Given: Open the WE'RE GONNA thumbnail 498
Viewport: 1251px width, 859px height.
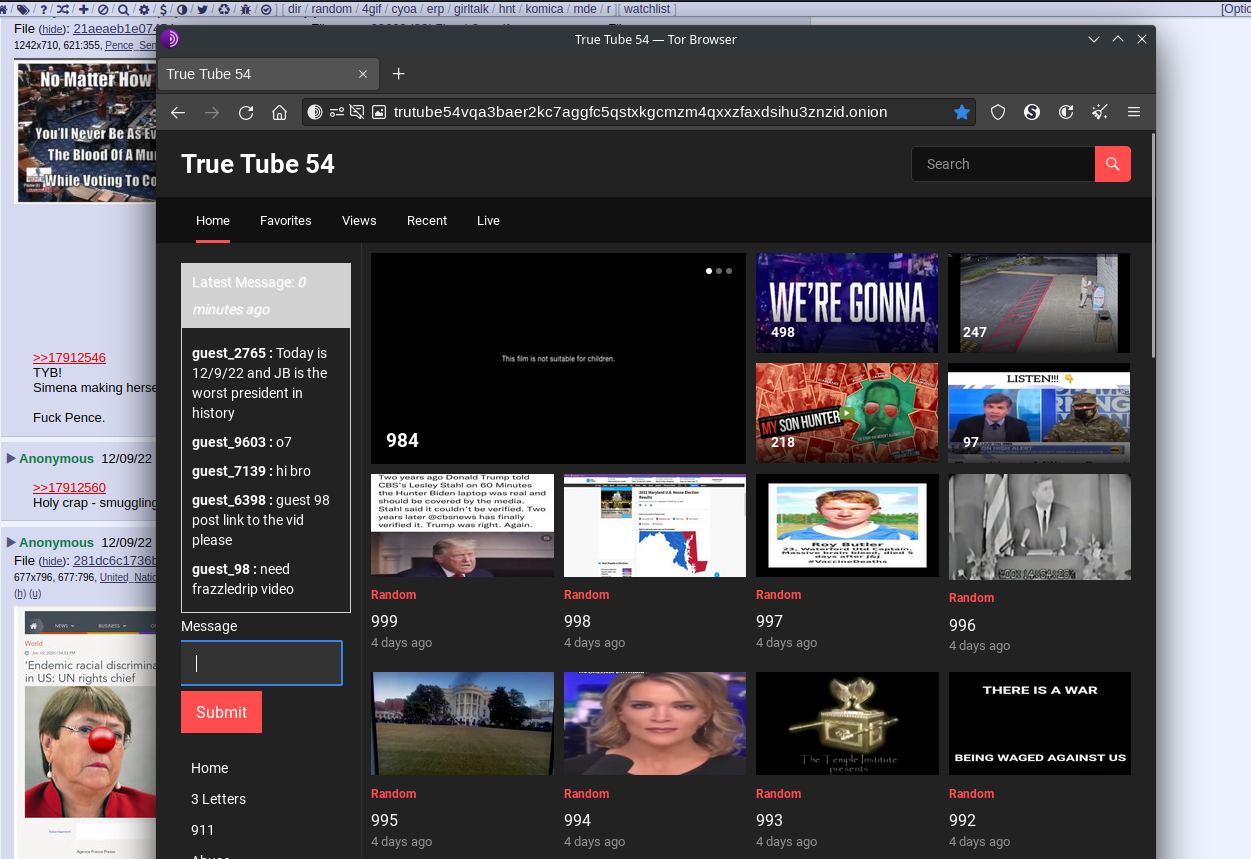Looking at the screenshot, I should pos(847,303).
